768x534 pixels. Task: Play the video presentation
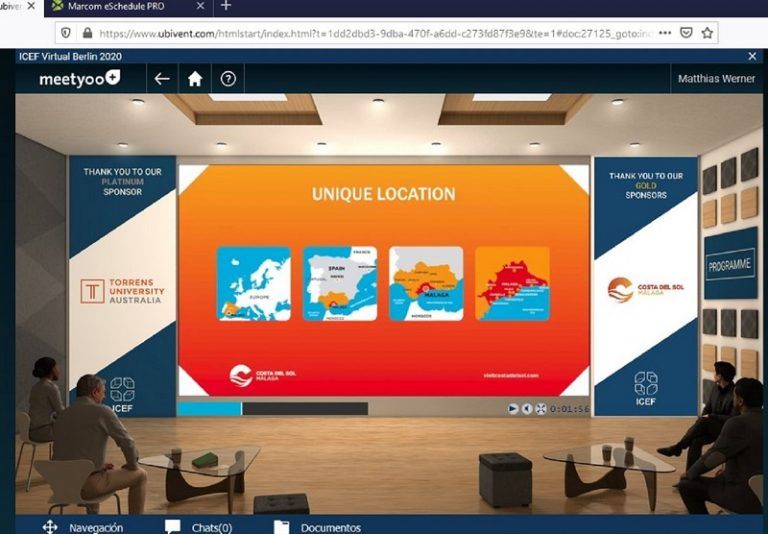(x=512, y=409)
